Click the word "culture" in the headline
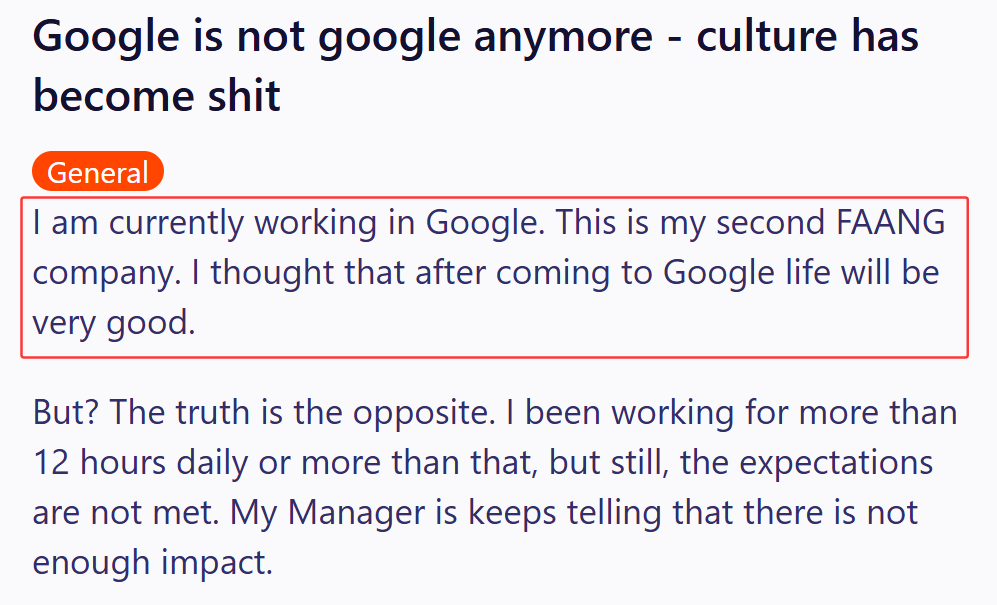The height and width of the screenshot is (605, 997). pyautogui.click(x=767, y=36)
